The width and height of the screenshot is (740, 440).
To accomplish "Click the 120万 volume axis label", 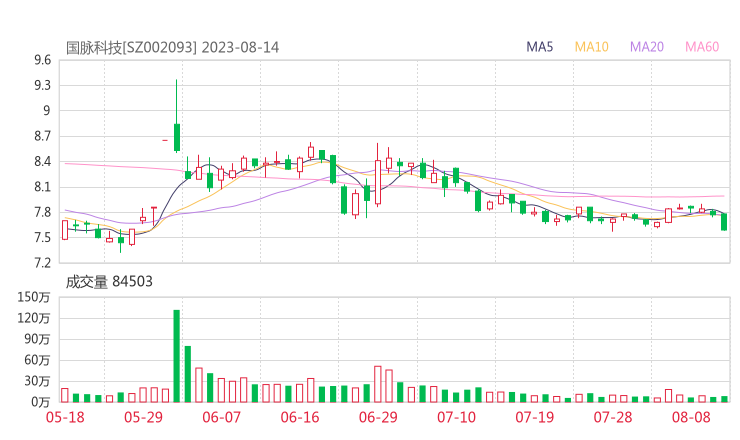I will (34, 318).
